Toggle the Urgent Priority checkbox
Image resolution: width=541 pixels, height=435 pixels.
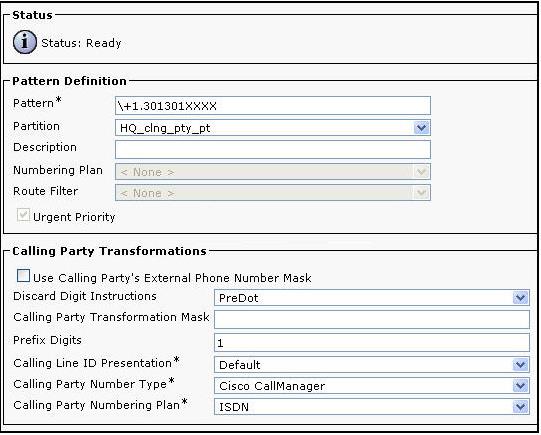(x=23, y=215)
